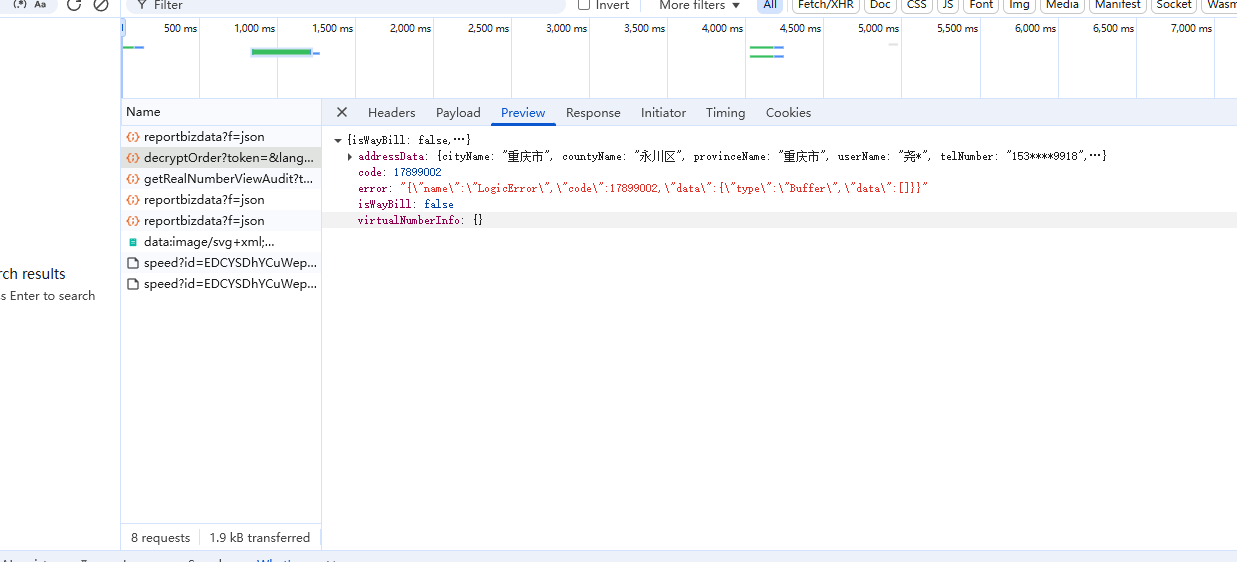The height and width of the screenshot is (562, 1237).
Task: Click the green request bar in timeline overview
Action: (x=281, y=52)
